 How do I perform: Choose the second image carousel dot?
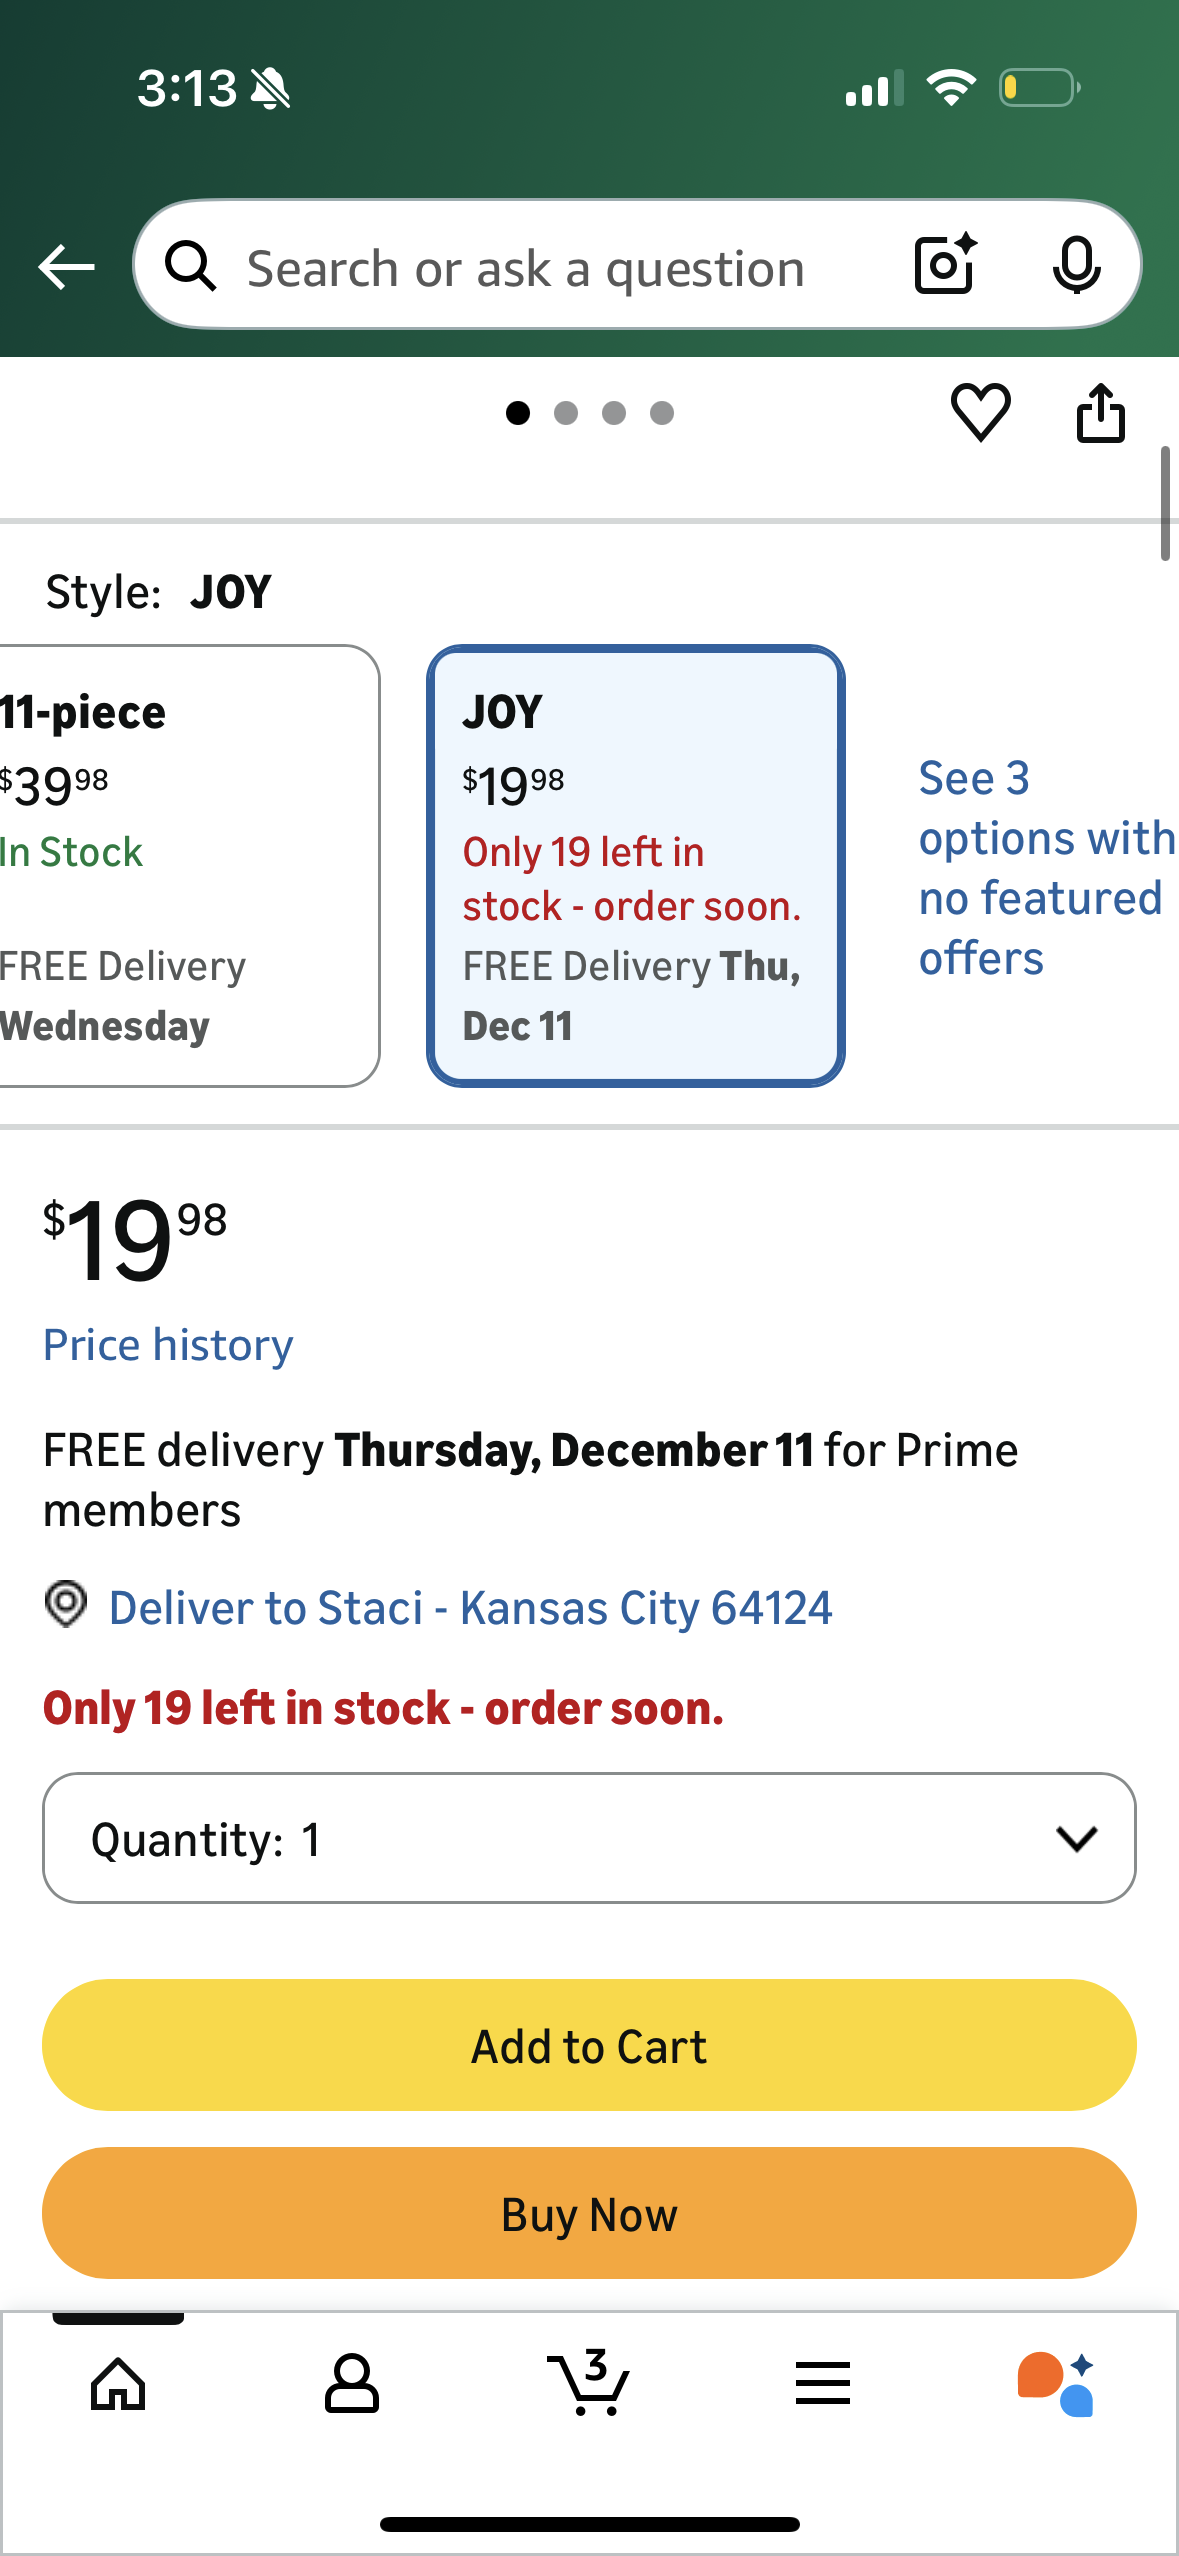[566, 413]
